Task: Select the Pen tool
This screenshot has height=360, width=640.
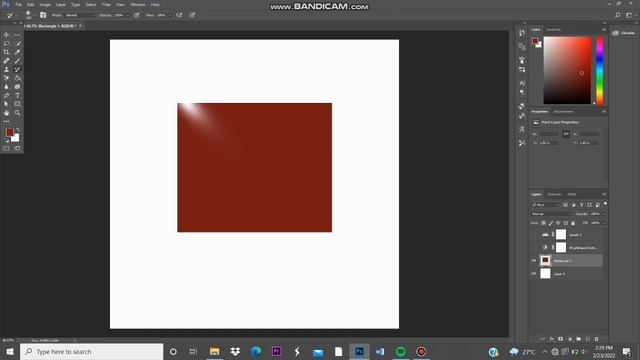Action: pos(6,96)
